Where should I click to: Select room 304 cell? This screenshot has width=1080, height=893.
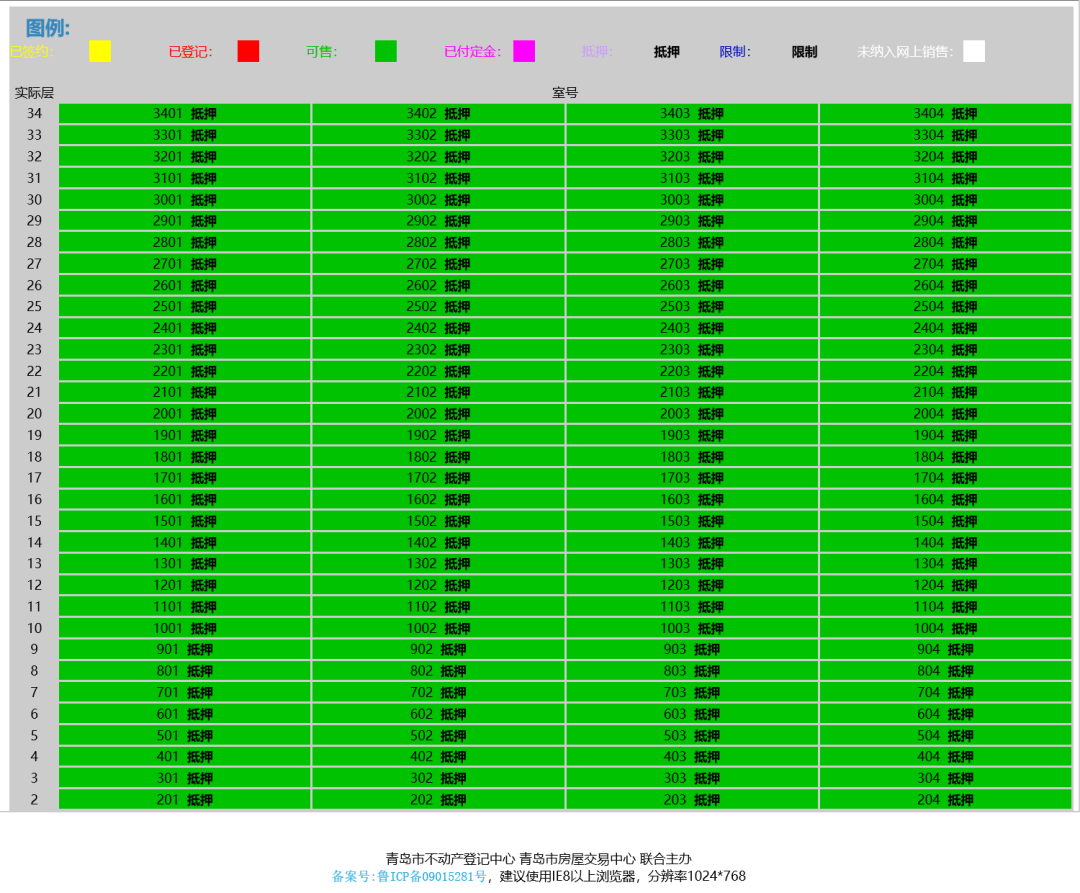point(946,778)
